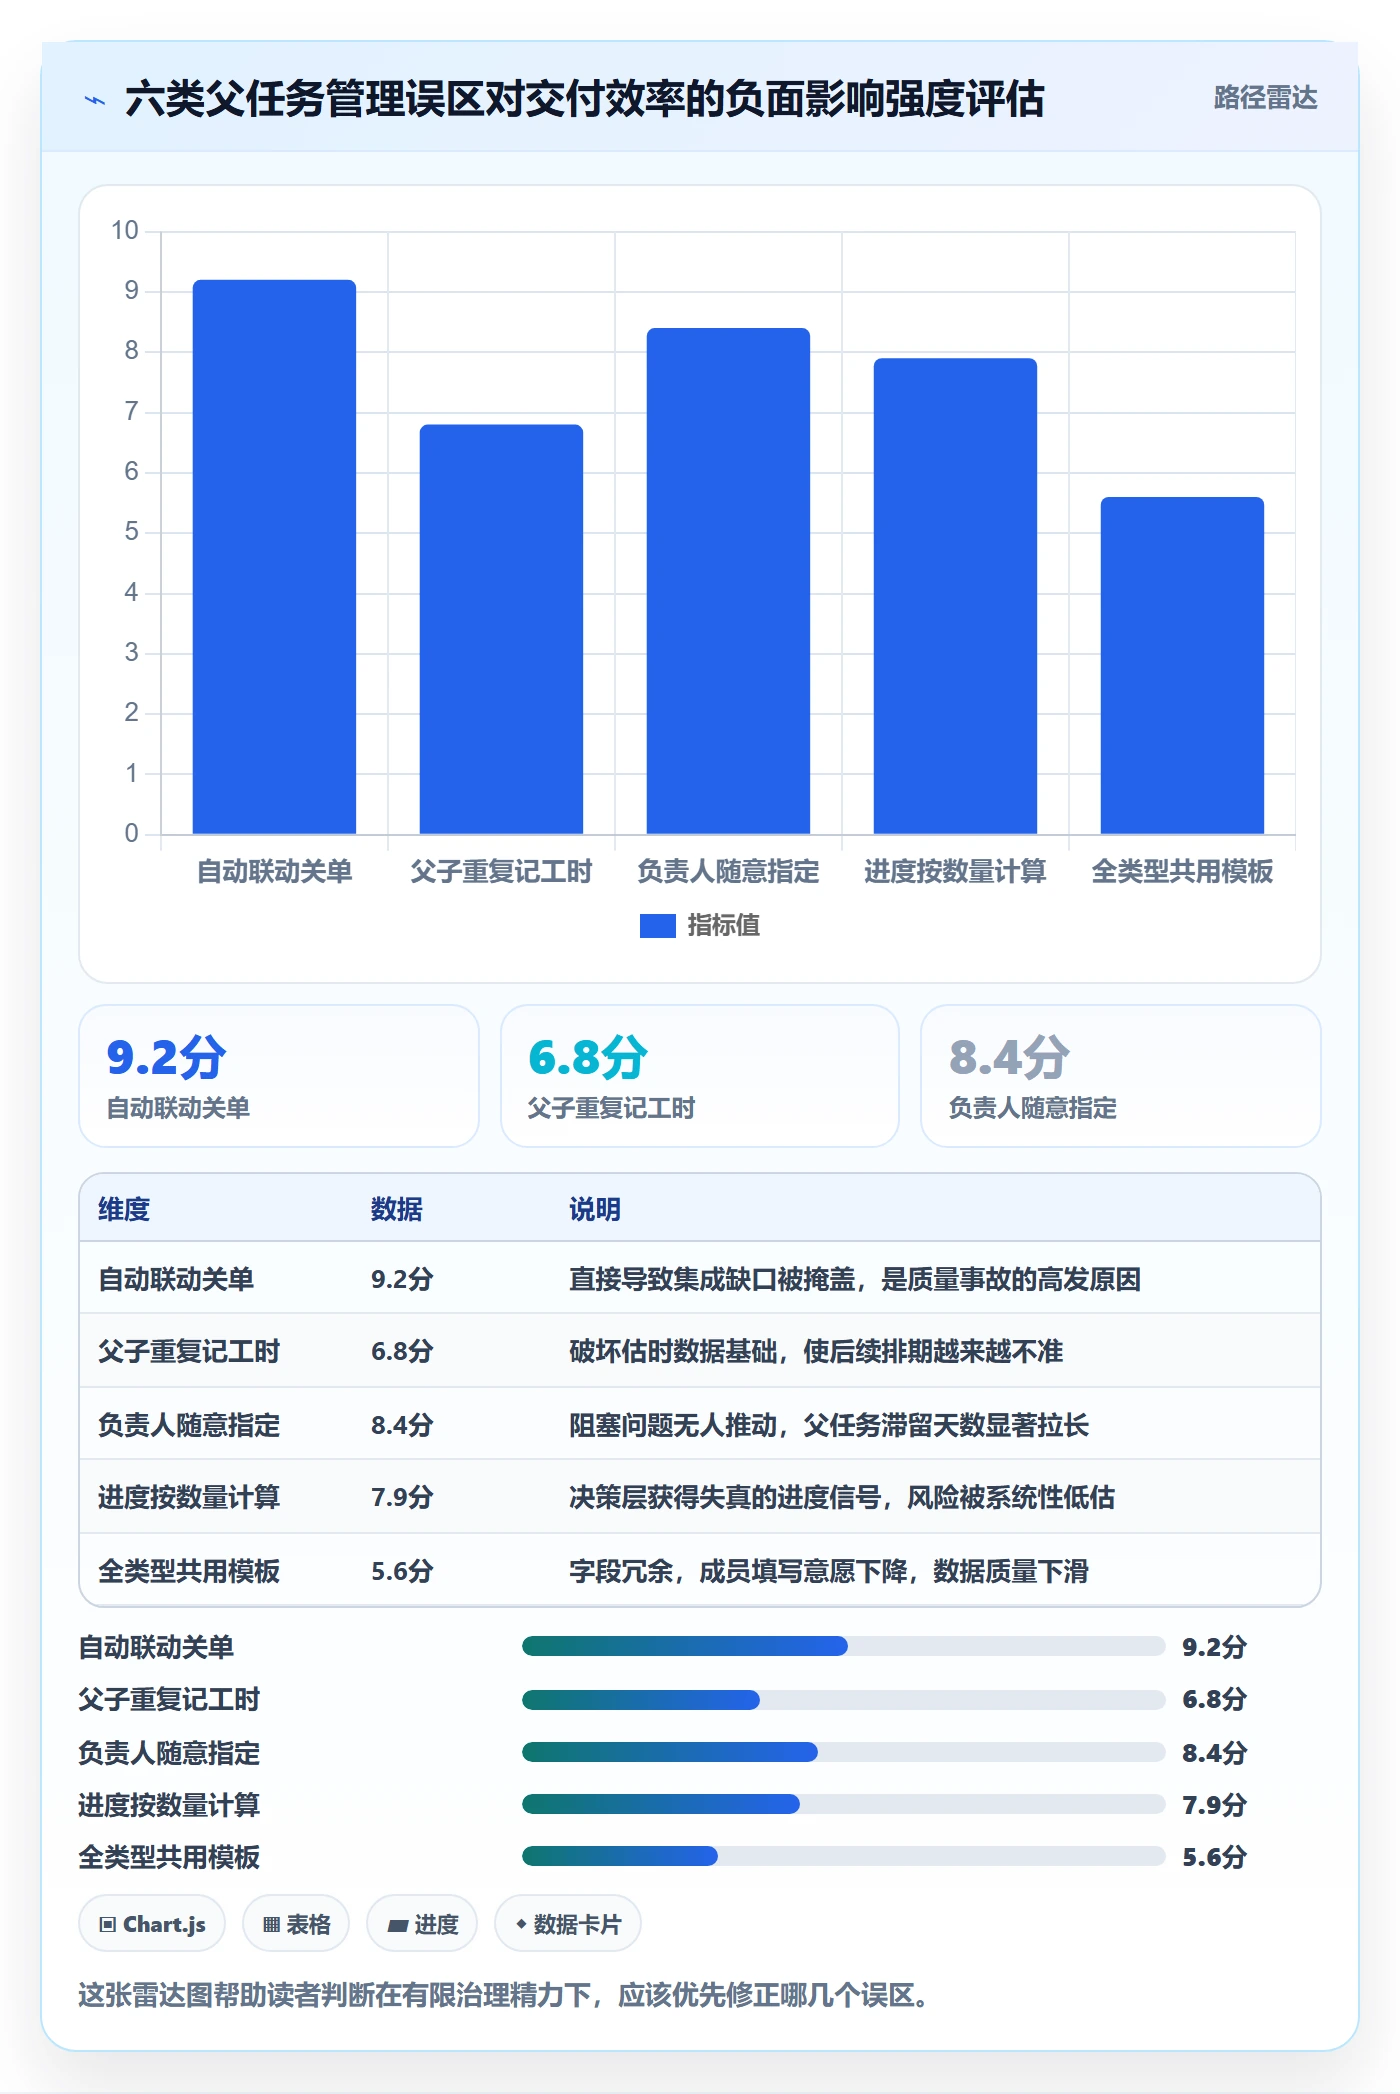Click the description 直接导致集成缺口被掩盖
Screen dimensions: 1400x2094
click(x=855, y=1279)
